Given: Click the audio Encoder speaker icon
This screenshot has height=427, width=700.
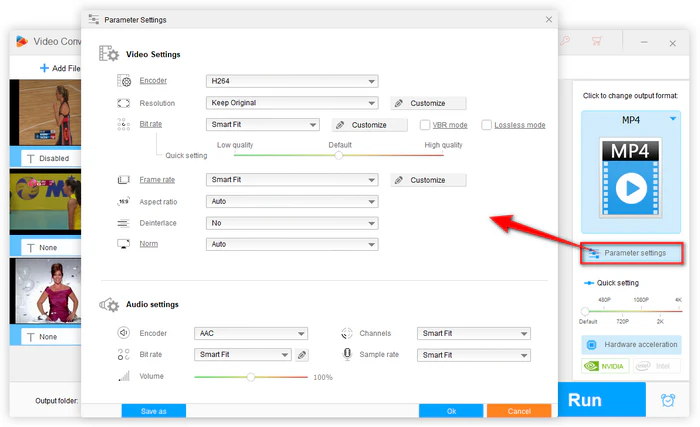Looking at the screenshot, I should (123, 333).
